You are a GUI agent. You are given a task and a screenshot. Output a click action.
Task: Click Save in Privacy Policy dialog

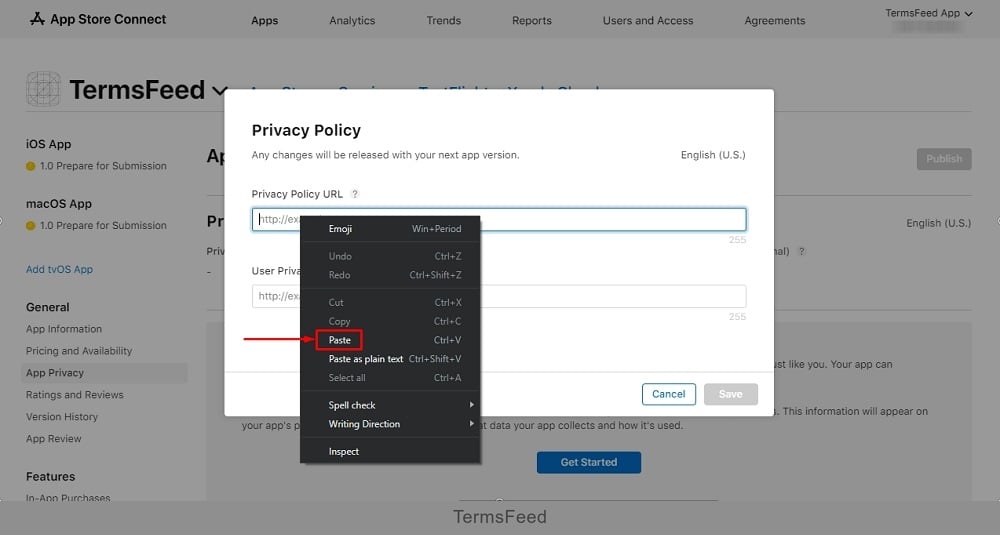(x=731, y=394)
